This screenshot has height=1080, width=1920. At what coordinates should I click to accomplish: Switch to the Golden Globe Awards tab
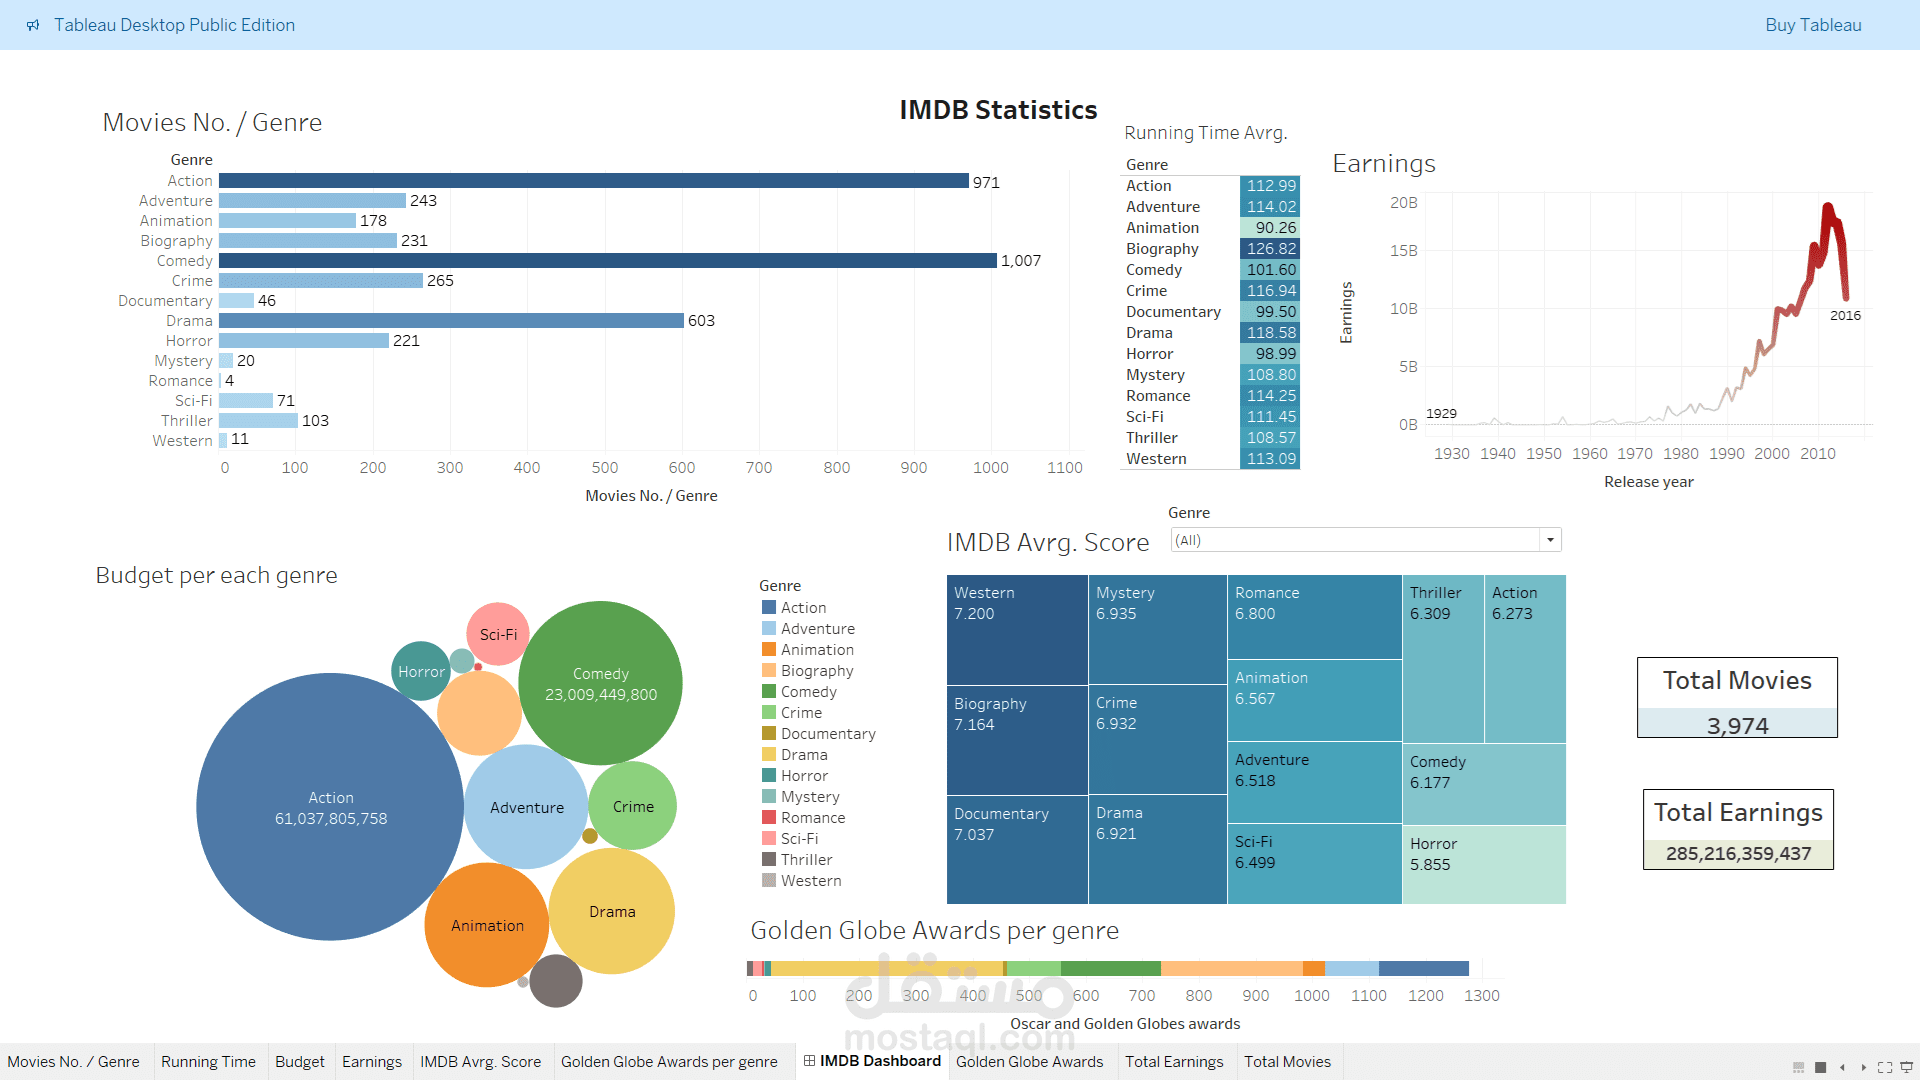[1029, 1061]
